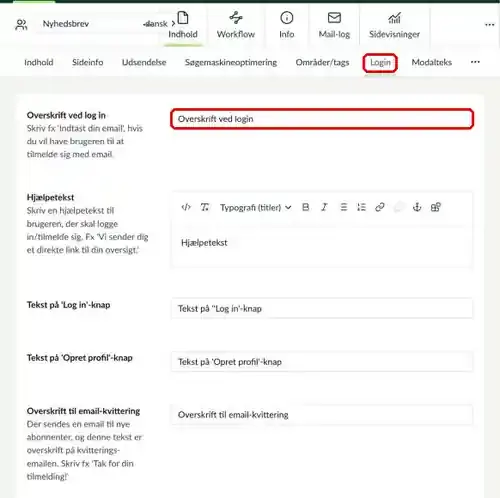Viewport: 500px width, 498px height.
Task: Open the top-right more options menu
Action: click(489, 25)
